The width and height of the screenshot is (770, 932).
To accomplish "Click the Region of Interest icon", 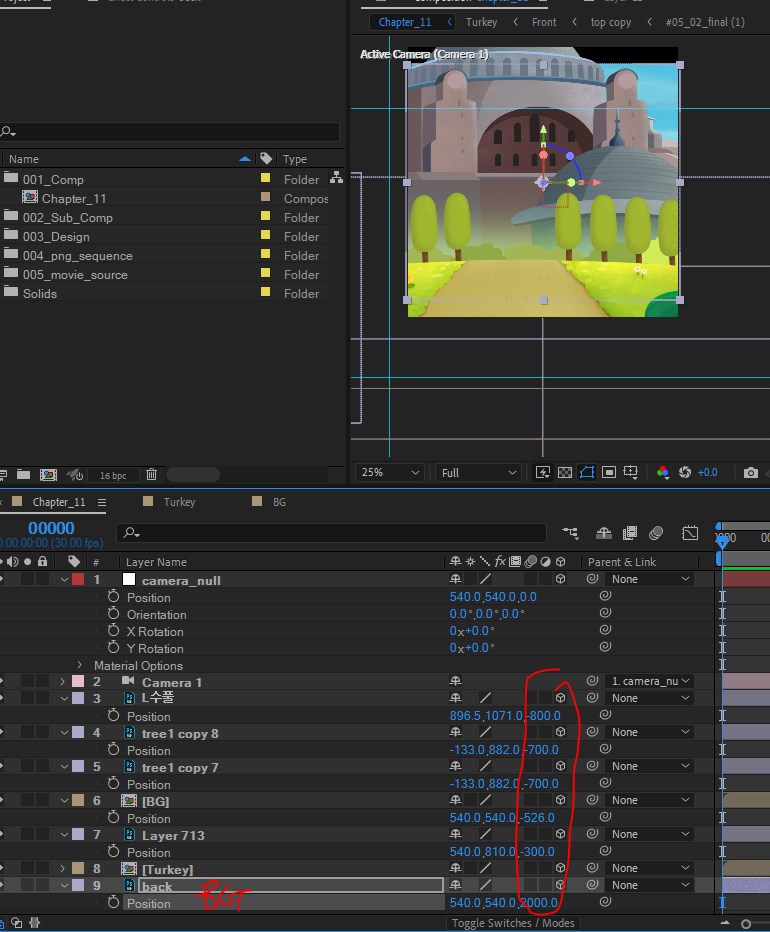I will click(x=609, y=473).
